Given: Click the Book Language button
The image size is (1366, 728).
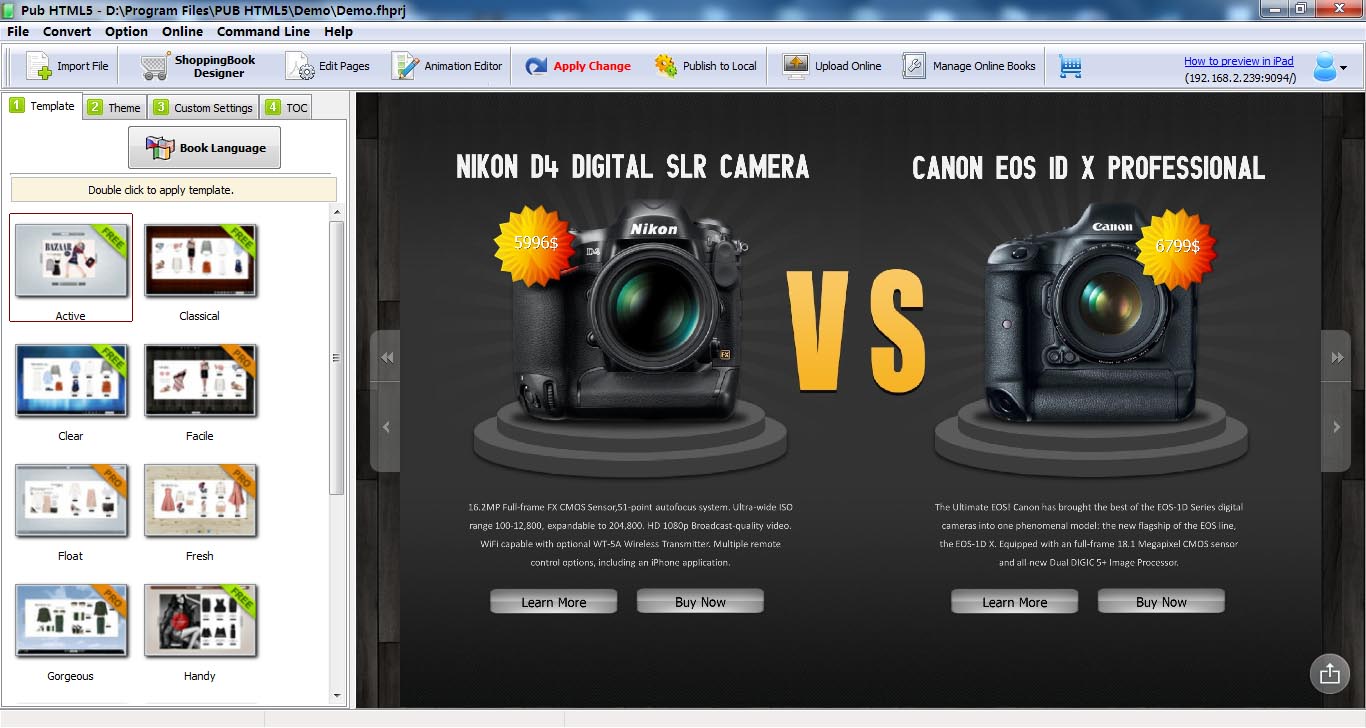Looking at the screenshot, I should tap(205, 148).
